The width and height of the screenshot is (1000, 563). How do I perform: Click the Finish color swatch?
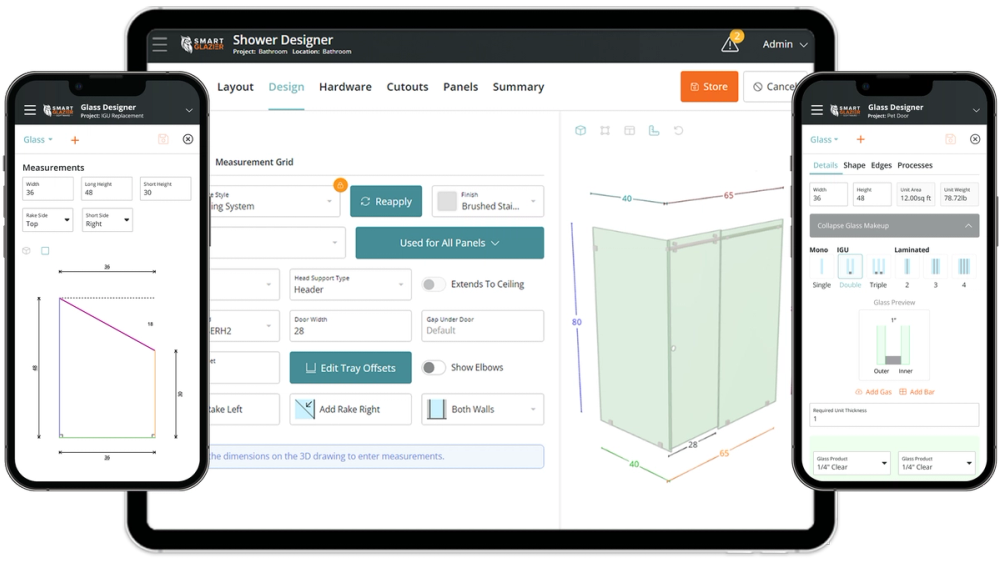(x=446, y=201)
